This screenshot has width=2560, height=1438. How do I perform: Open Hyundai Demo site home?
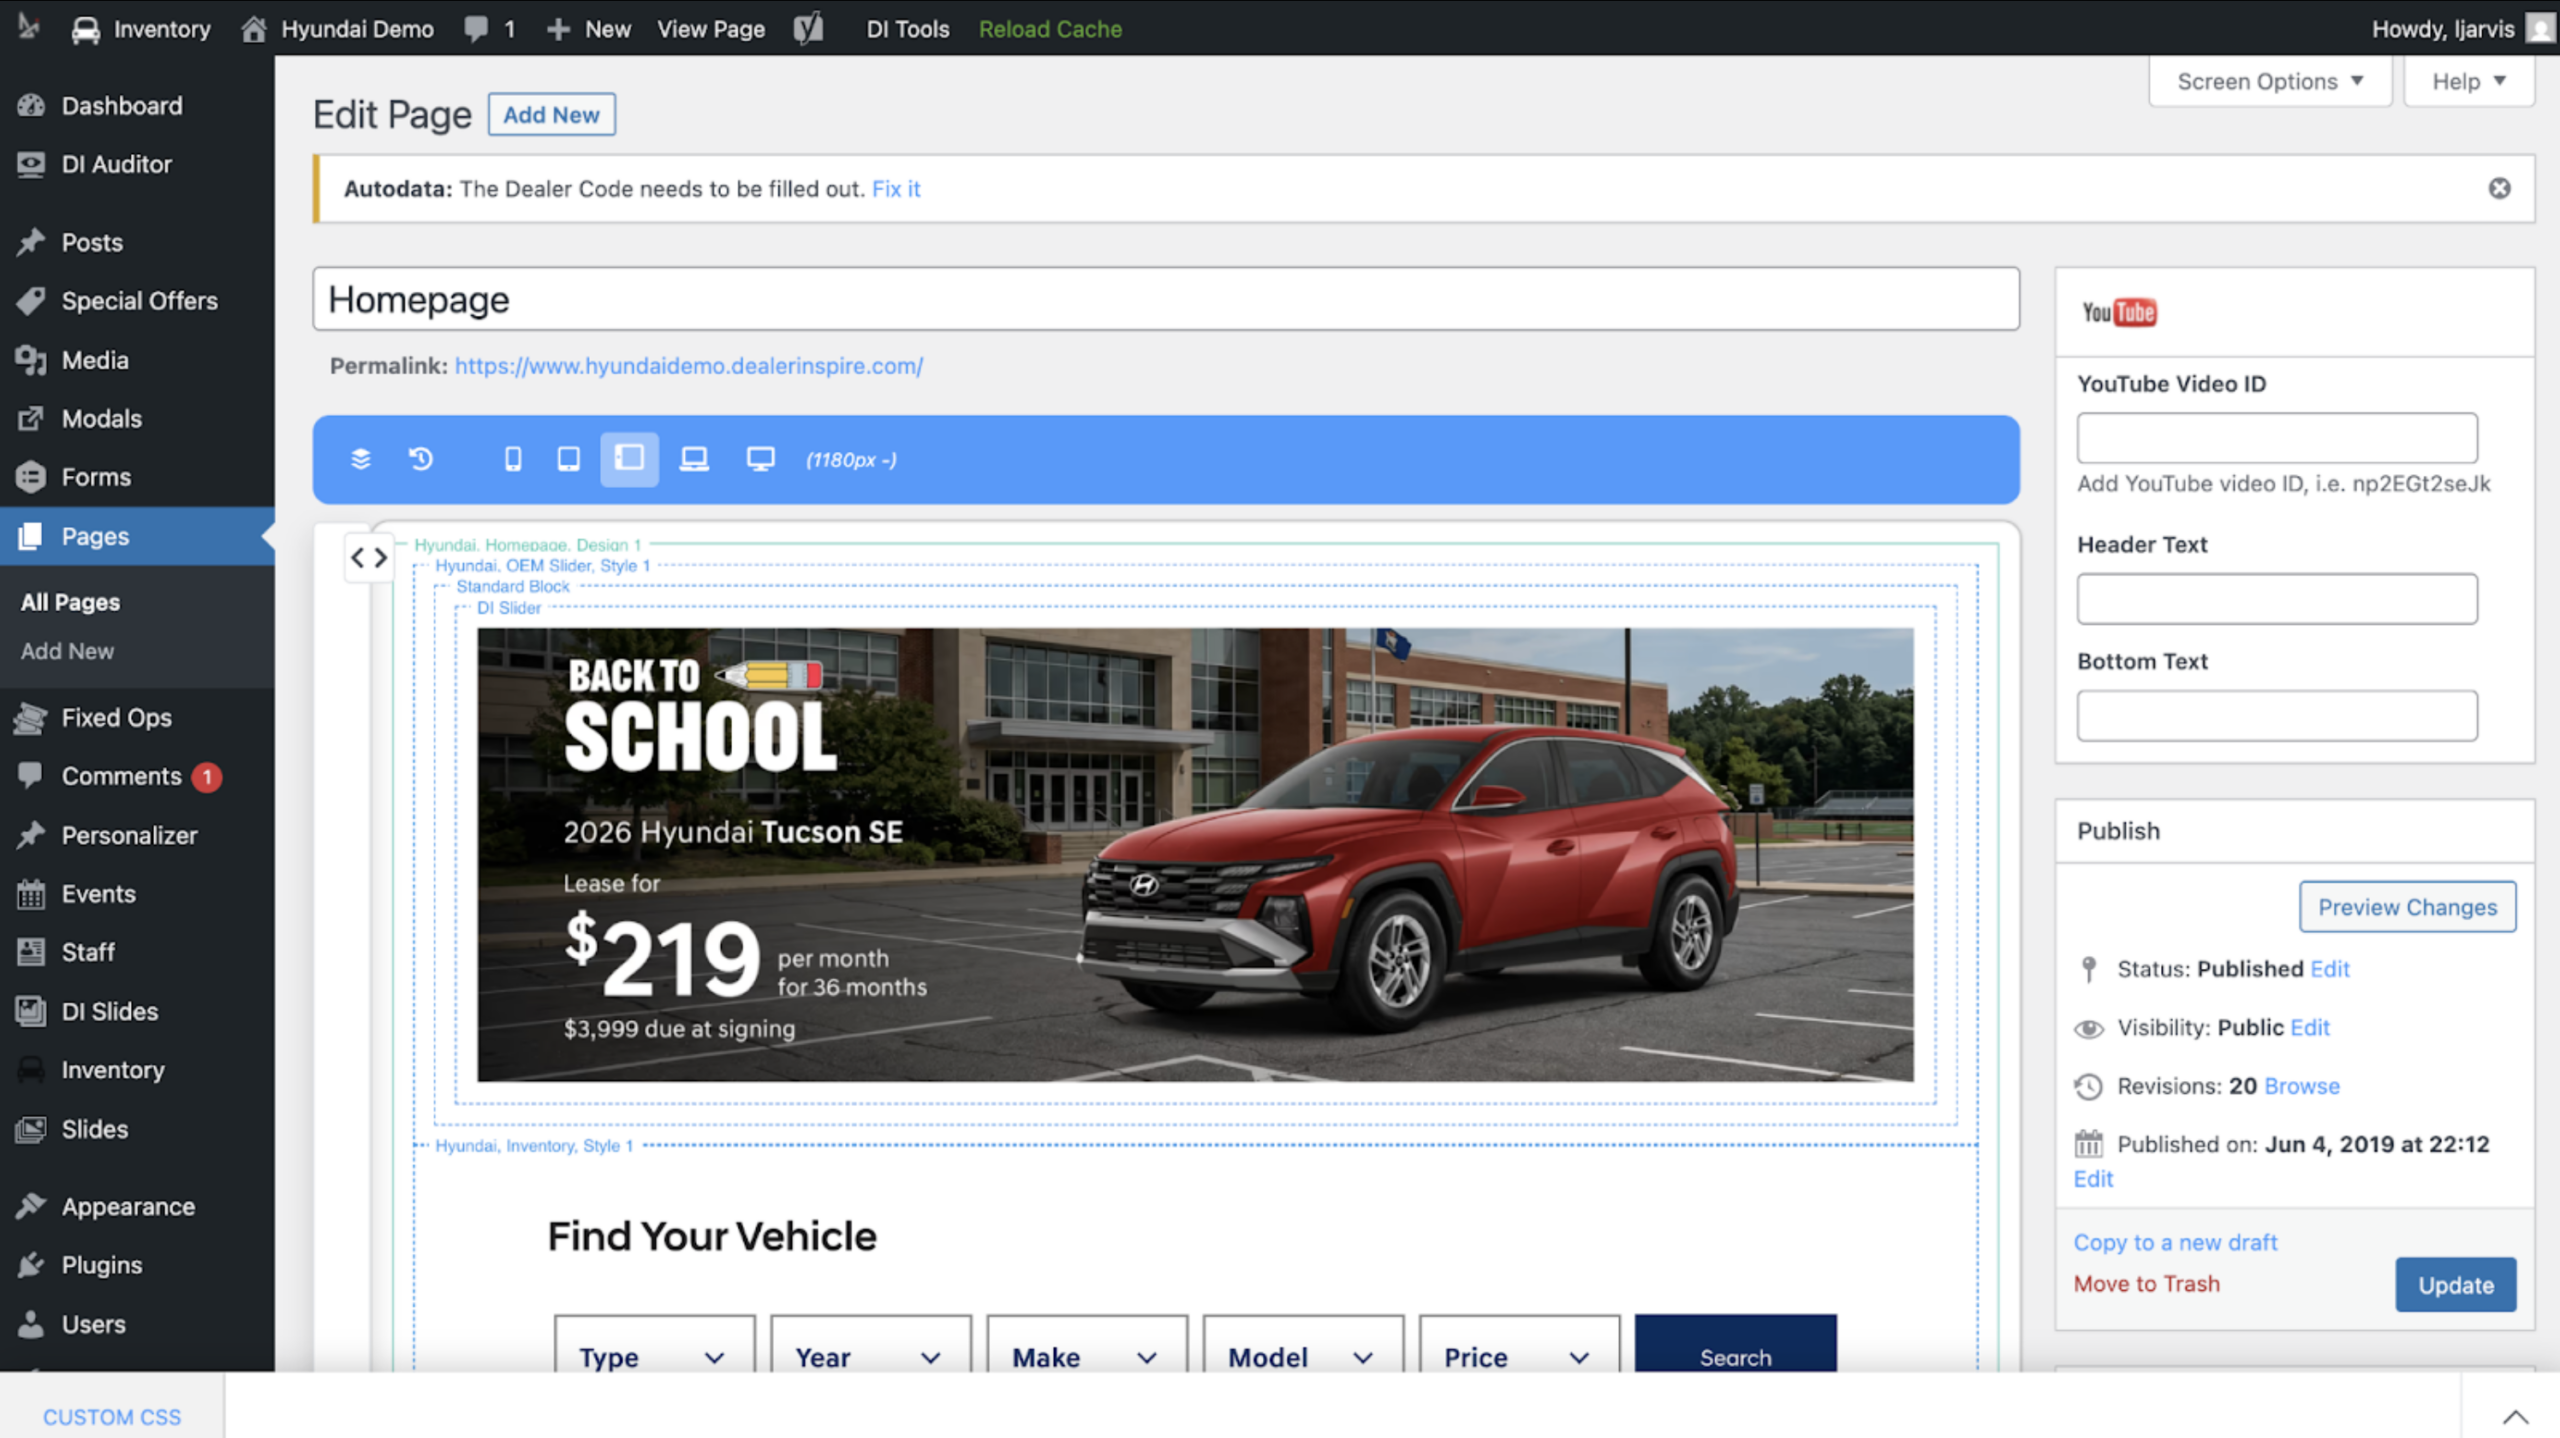pos(338,28)
